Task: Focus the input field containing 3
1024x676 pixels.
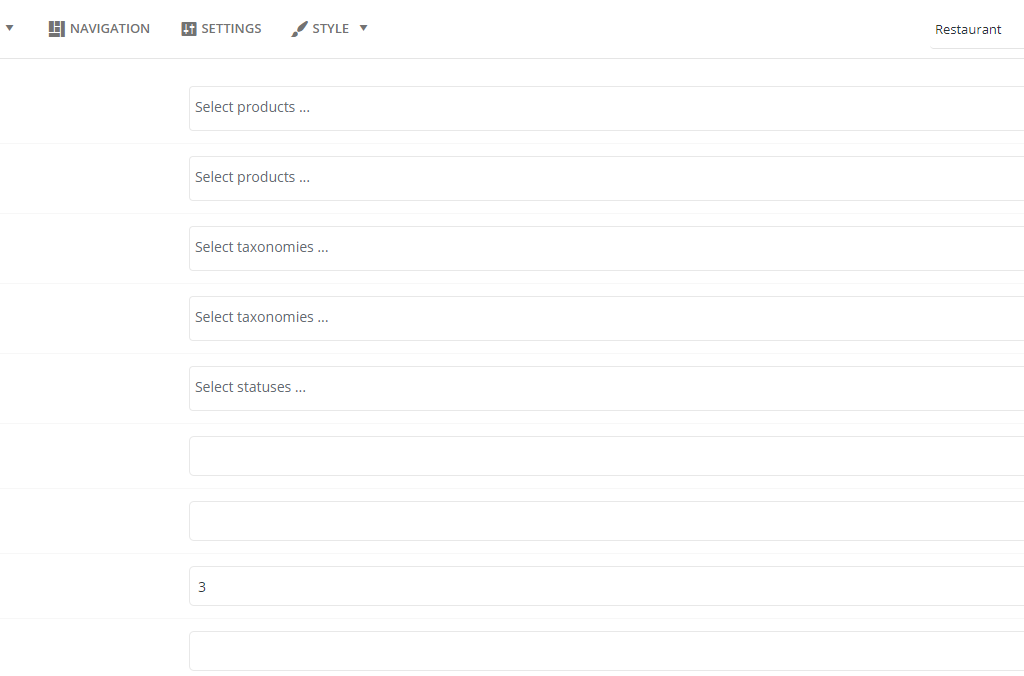Action: (607, 586)
